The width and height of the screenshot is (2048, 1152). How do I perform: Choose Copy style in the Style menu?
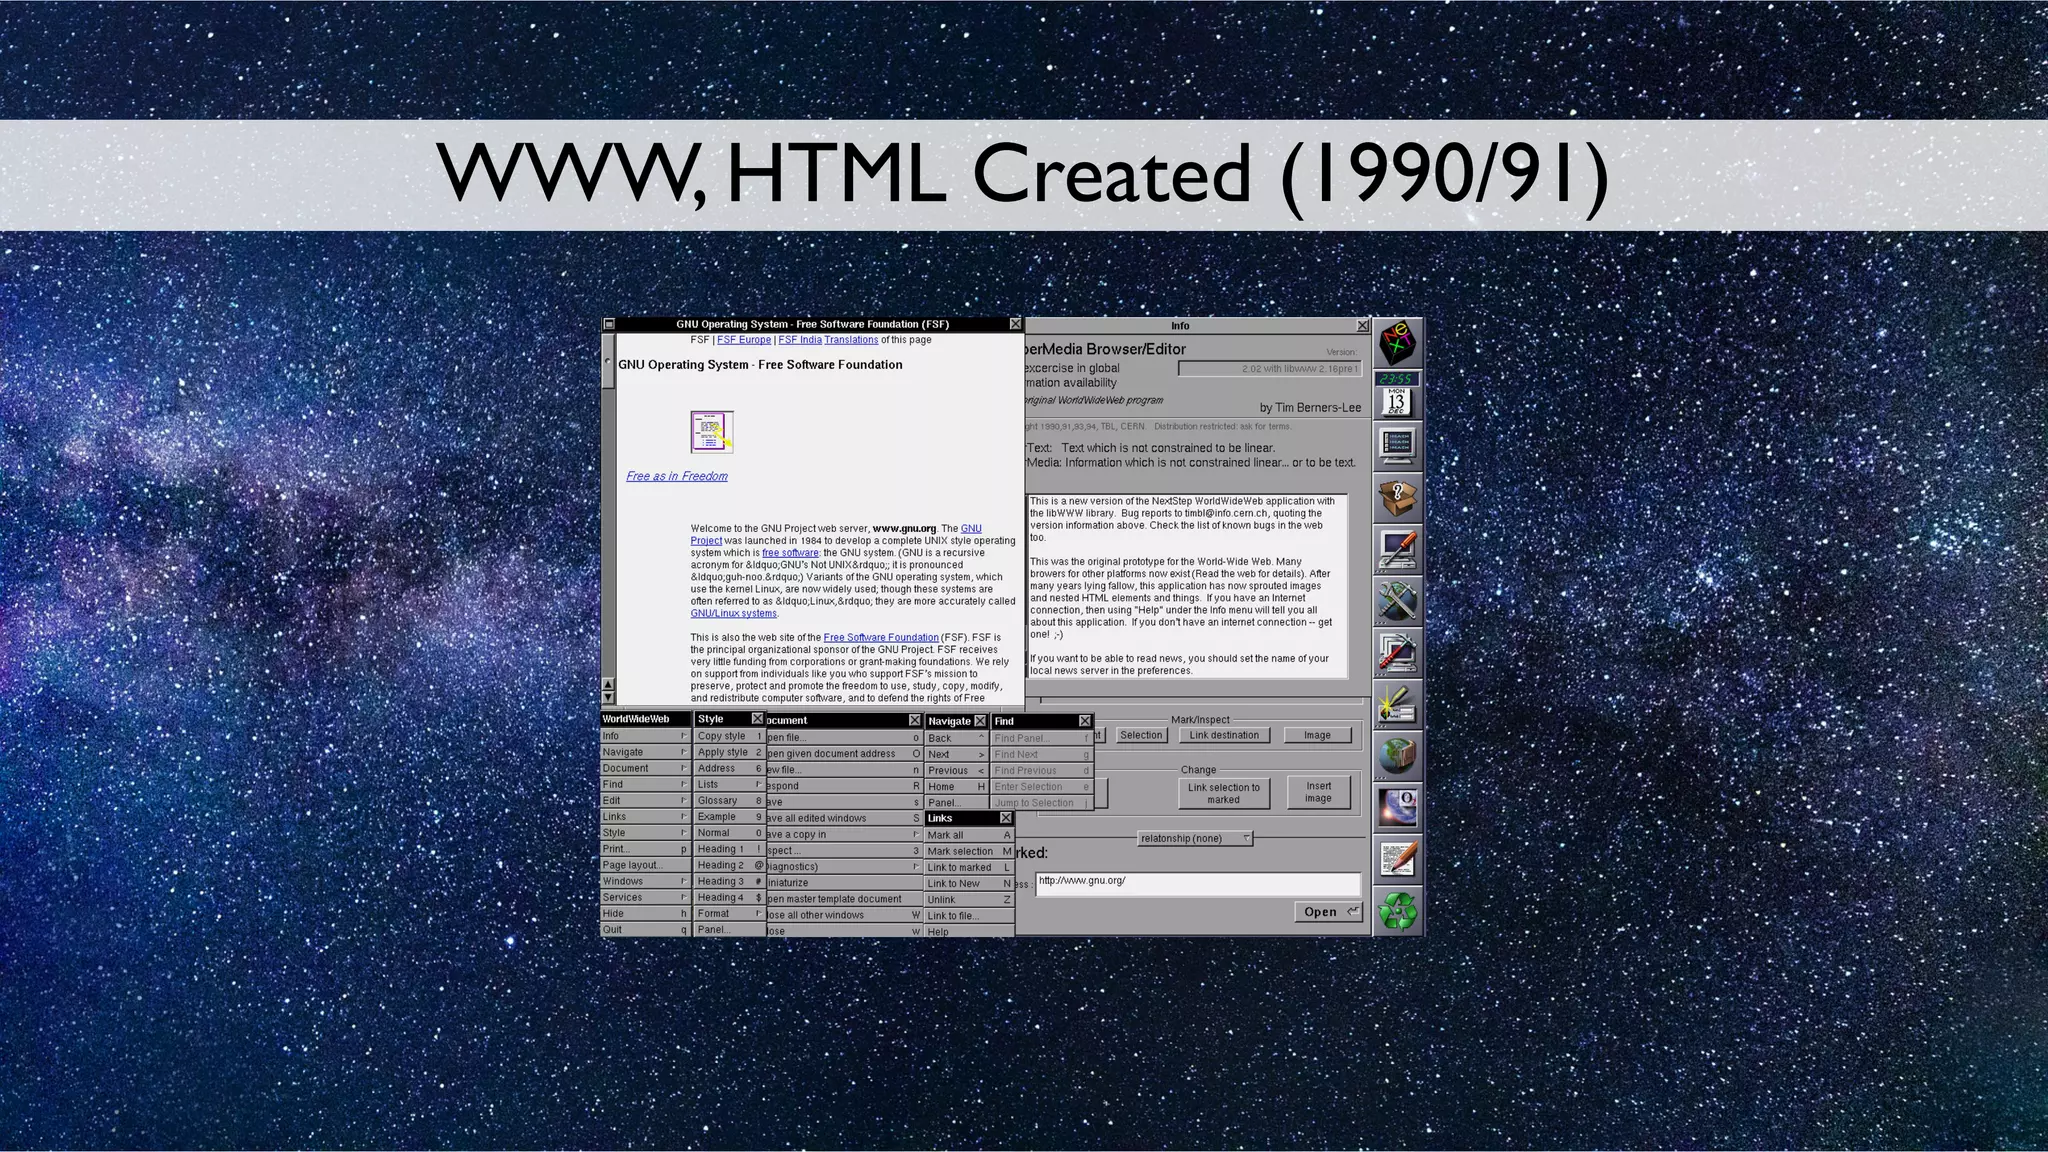click(x=730, y=736)
